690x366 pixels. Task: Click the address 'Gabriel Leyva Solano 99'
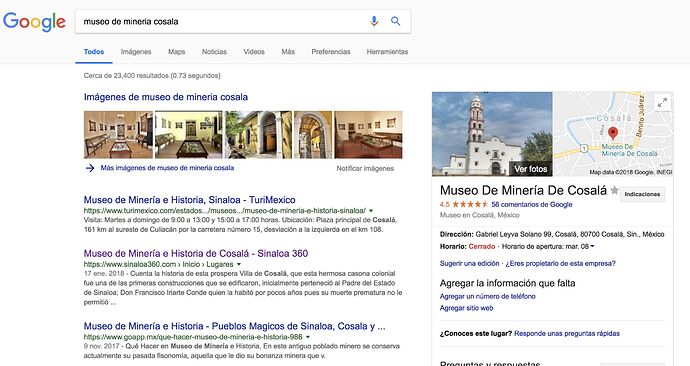point(514,234)
